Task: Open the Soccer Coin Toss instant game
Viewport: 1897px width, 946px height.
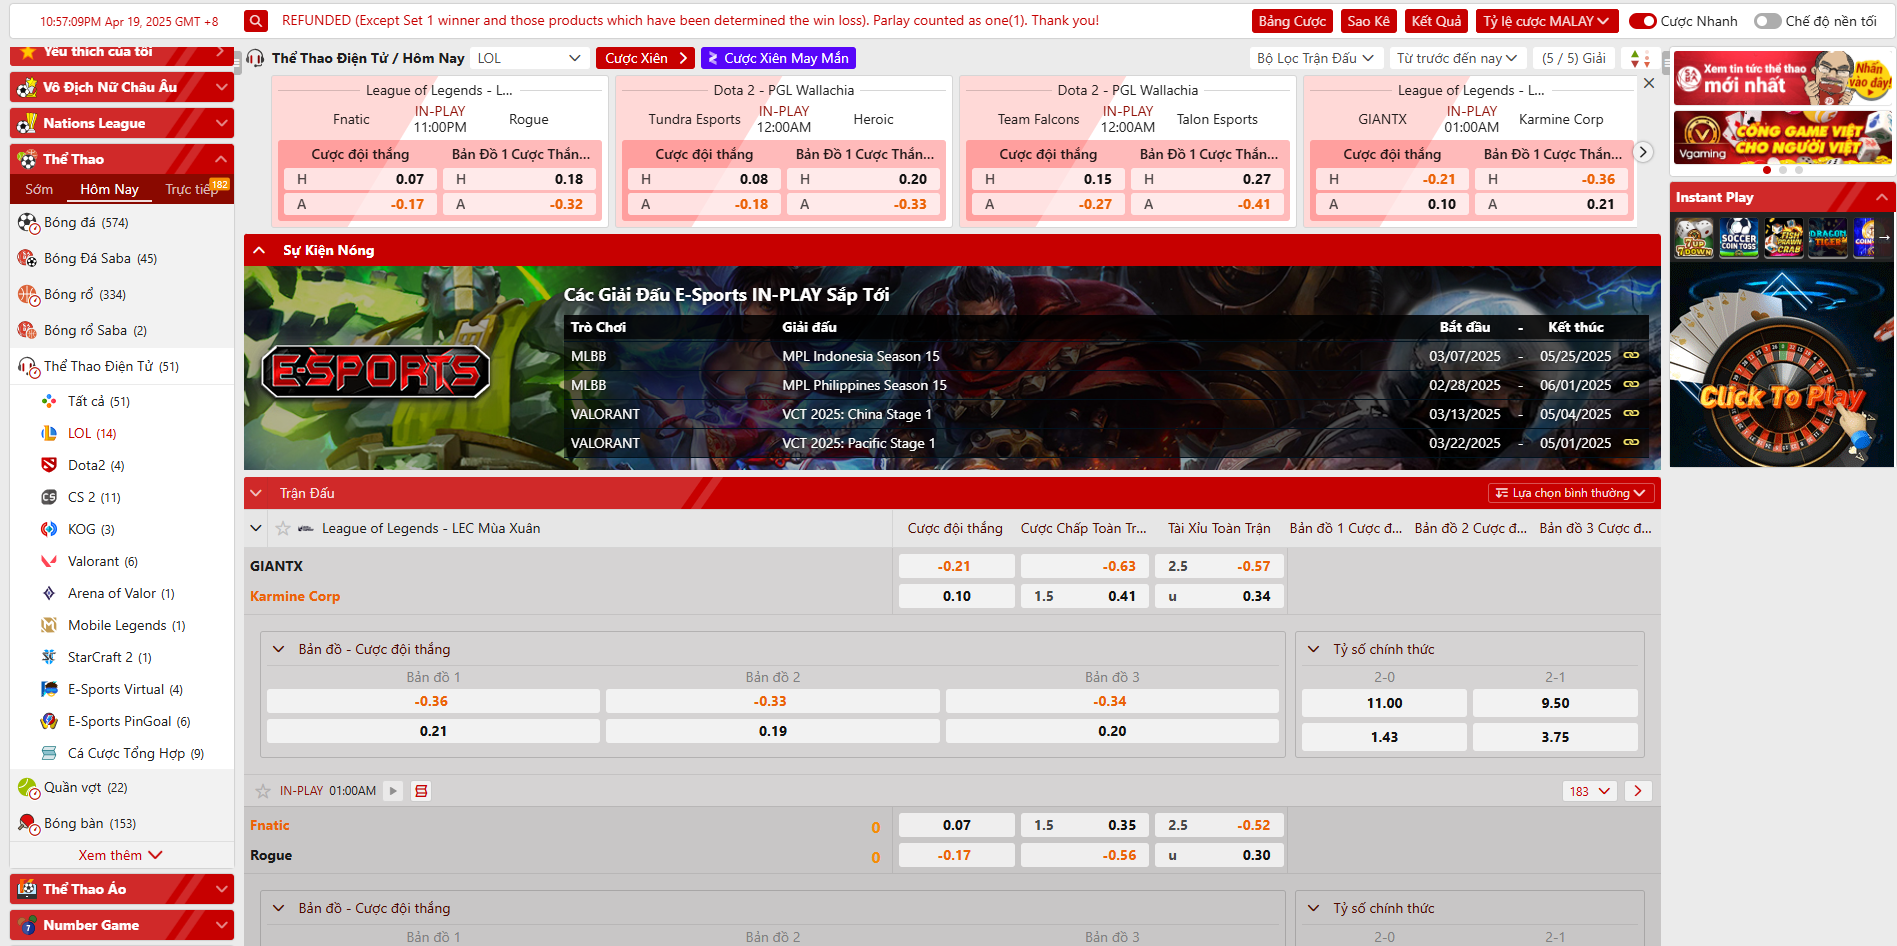Action: coord(1739,238)
